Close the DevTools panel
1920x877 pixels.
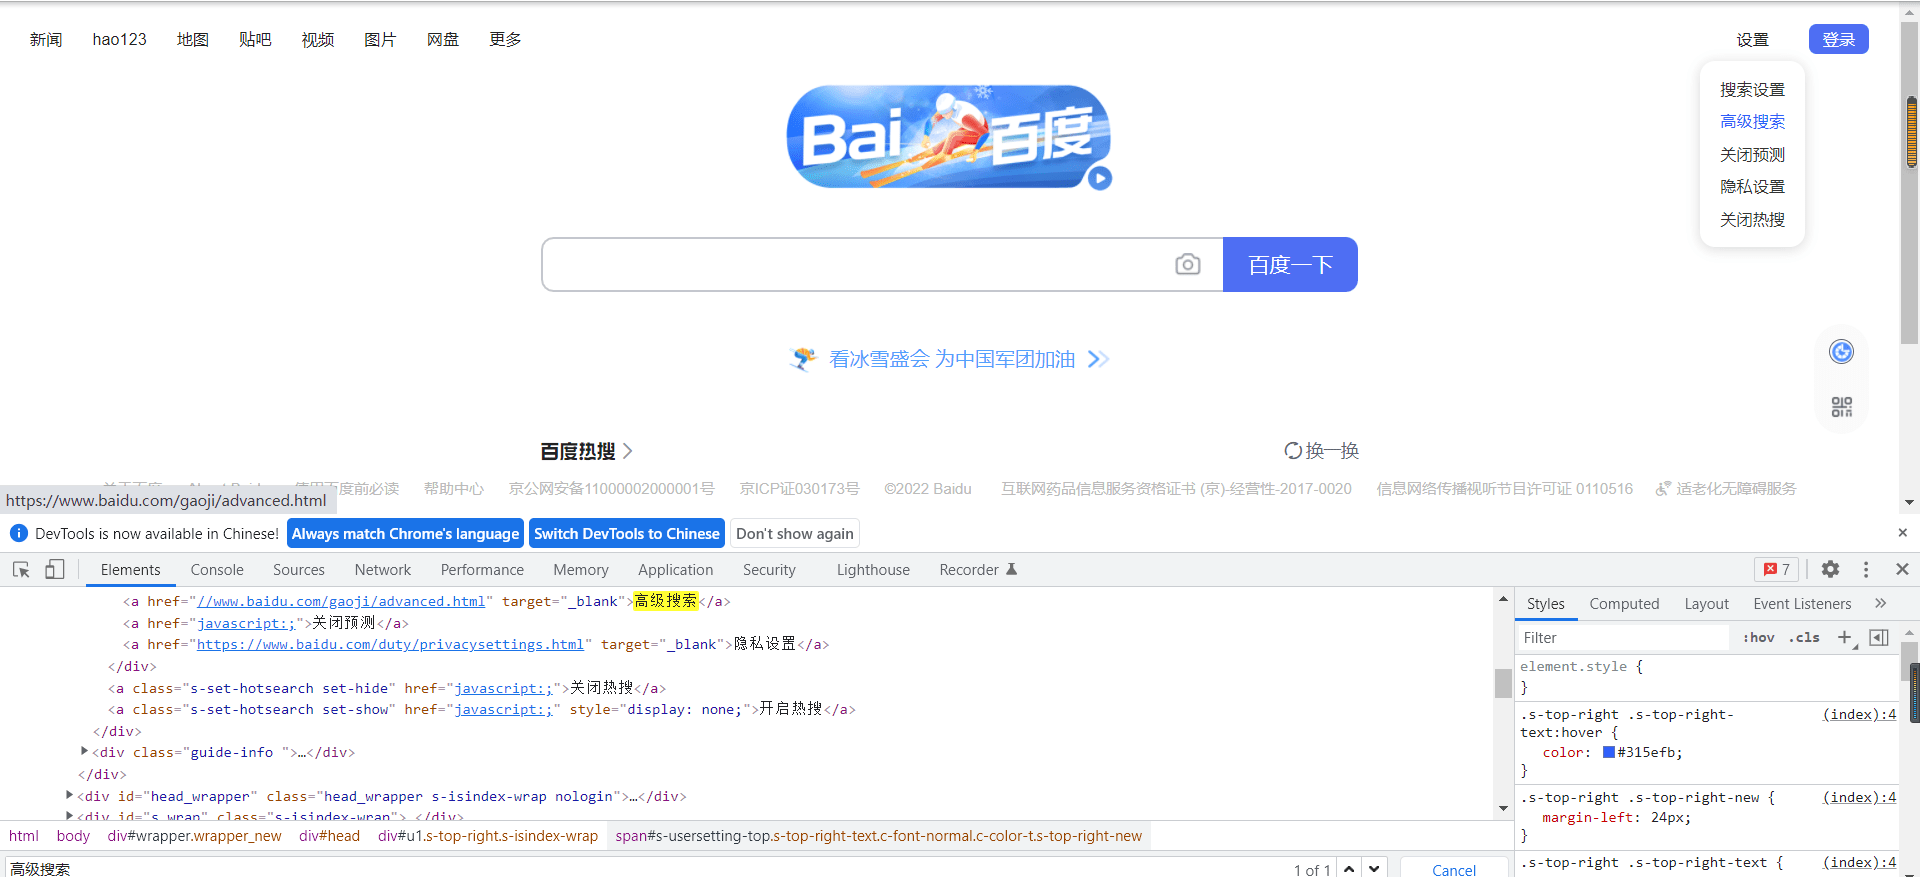(1902, 569)
